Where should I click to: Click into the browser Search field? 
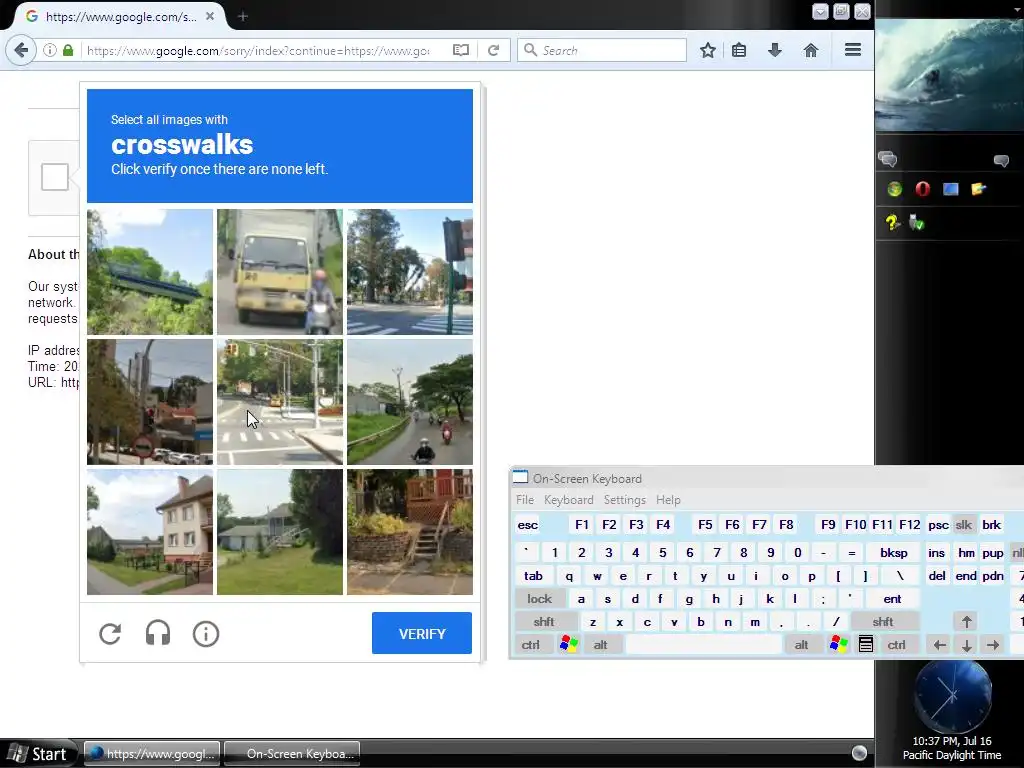click(x=602, y=50)
